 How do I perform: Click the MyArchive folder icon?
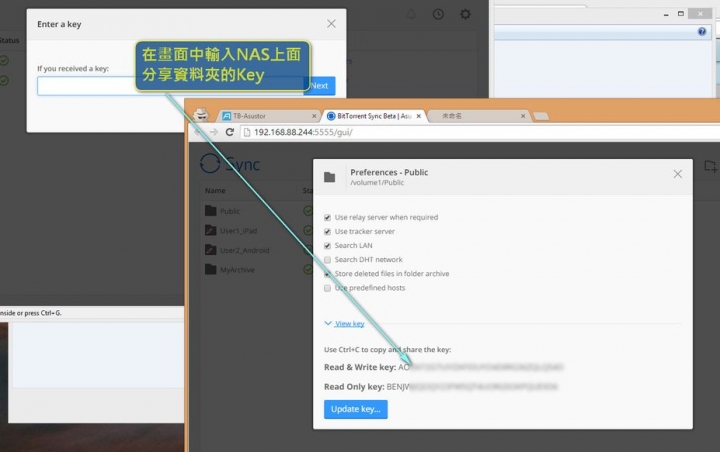pos(211,269)
